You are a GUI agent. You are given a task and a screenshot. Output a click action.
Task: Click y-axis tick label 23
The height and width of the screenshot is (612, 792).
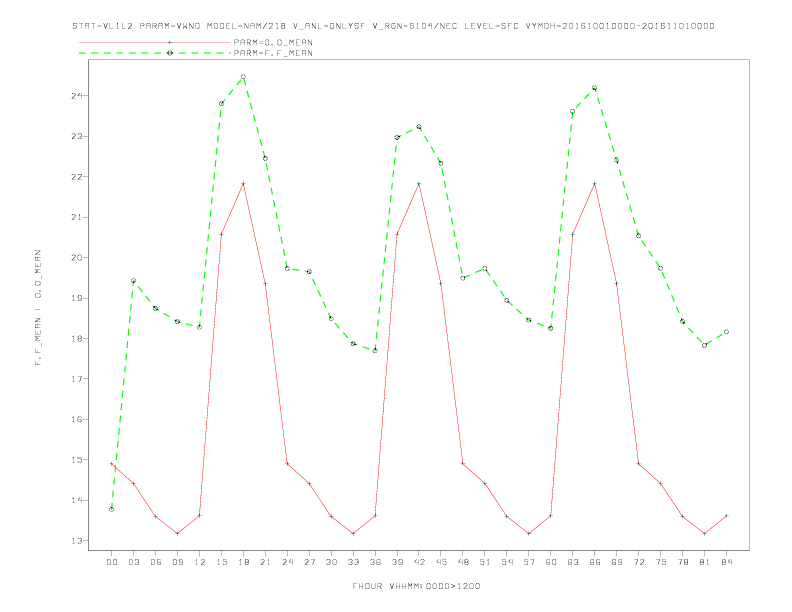[x=77, y=136]
